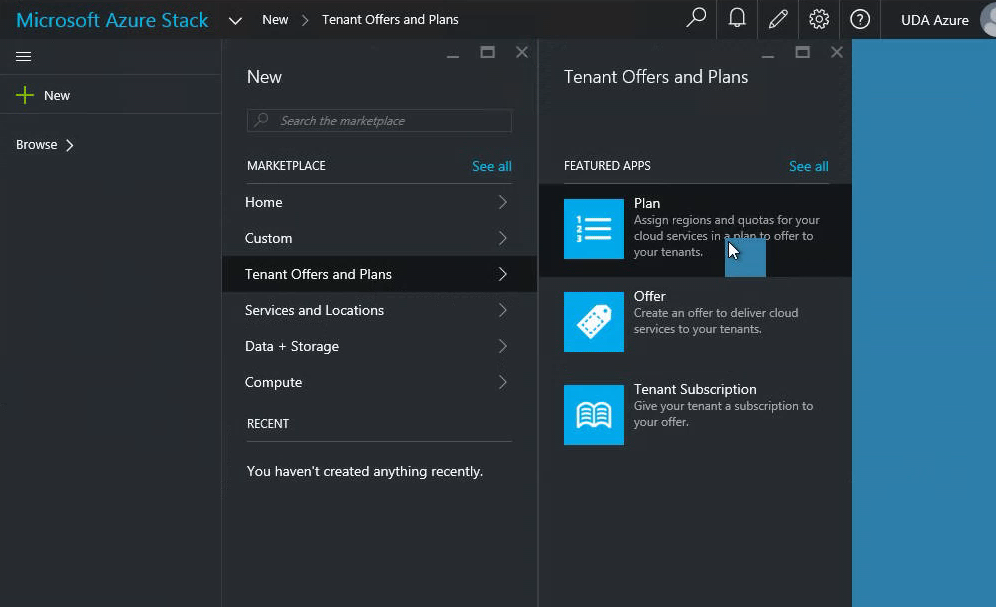Click See all next to Marketplace
The image size is (996, 607).
point(491,166)
